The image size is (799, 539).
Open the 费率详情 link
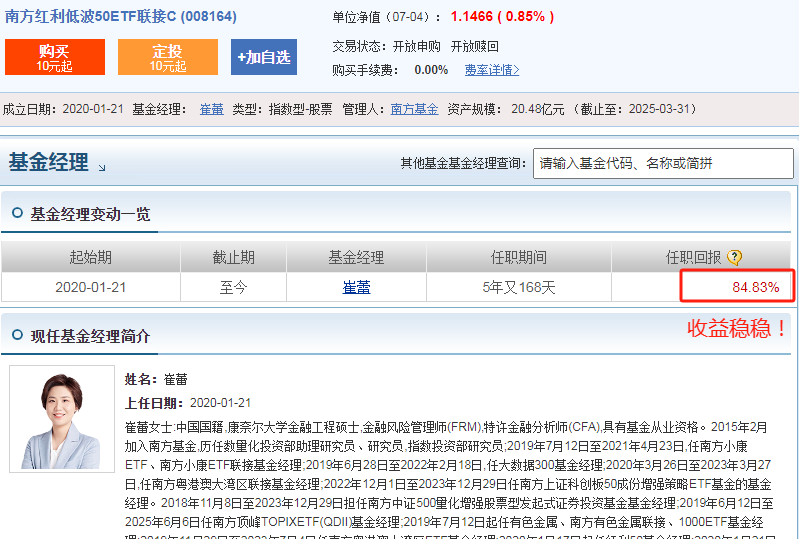pyautogui.click(x=492, y=70)
